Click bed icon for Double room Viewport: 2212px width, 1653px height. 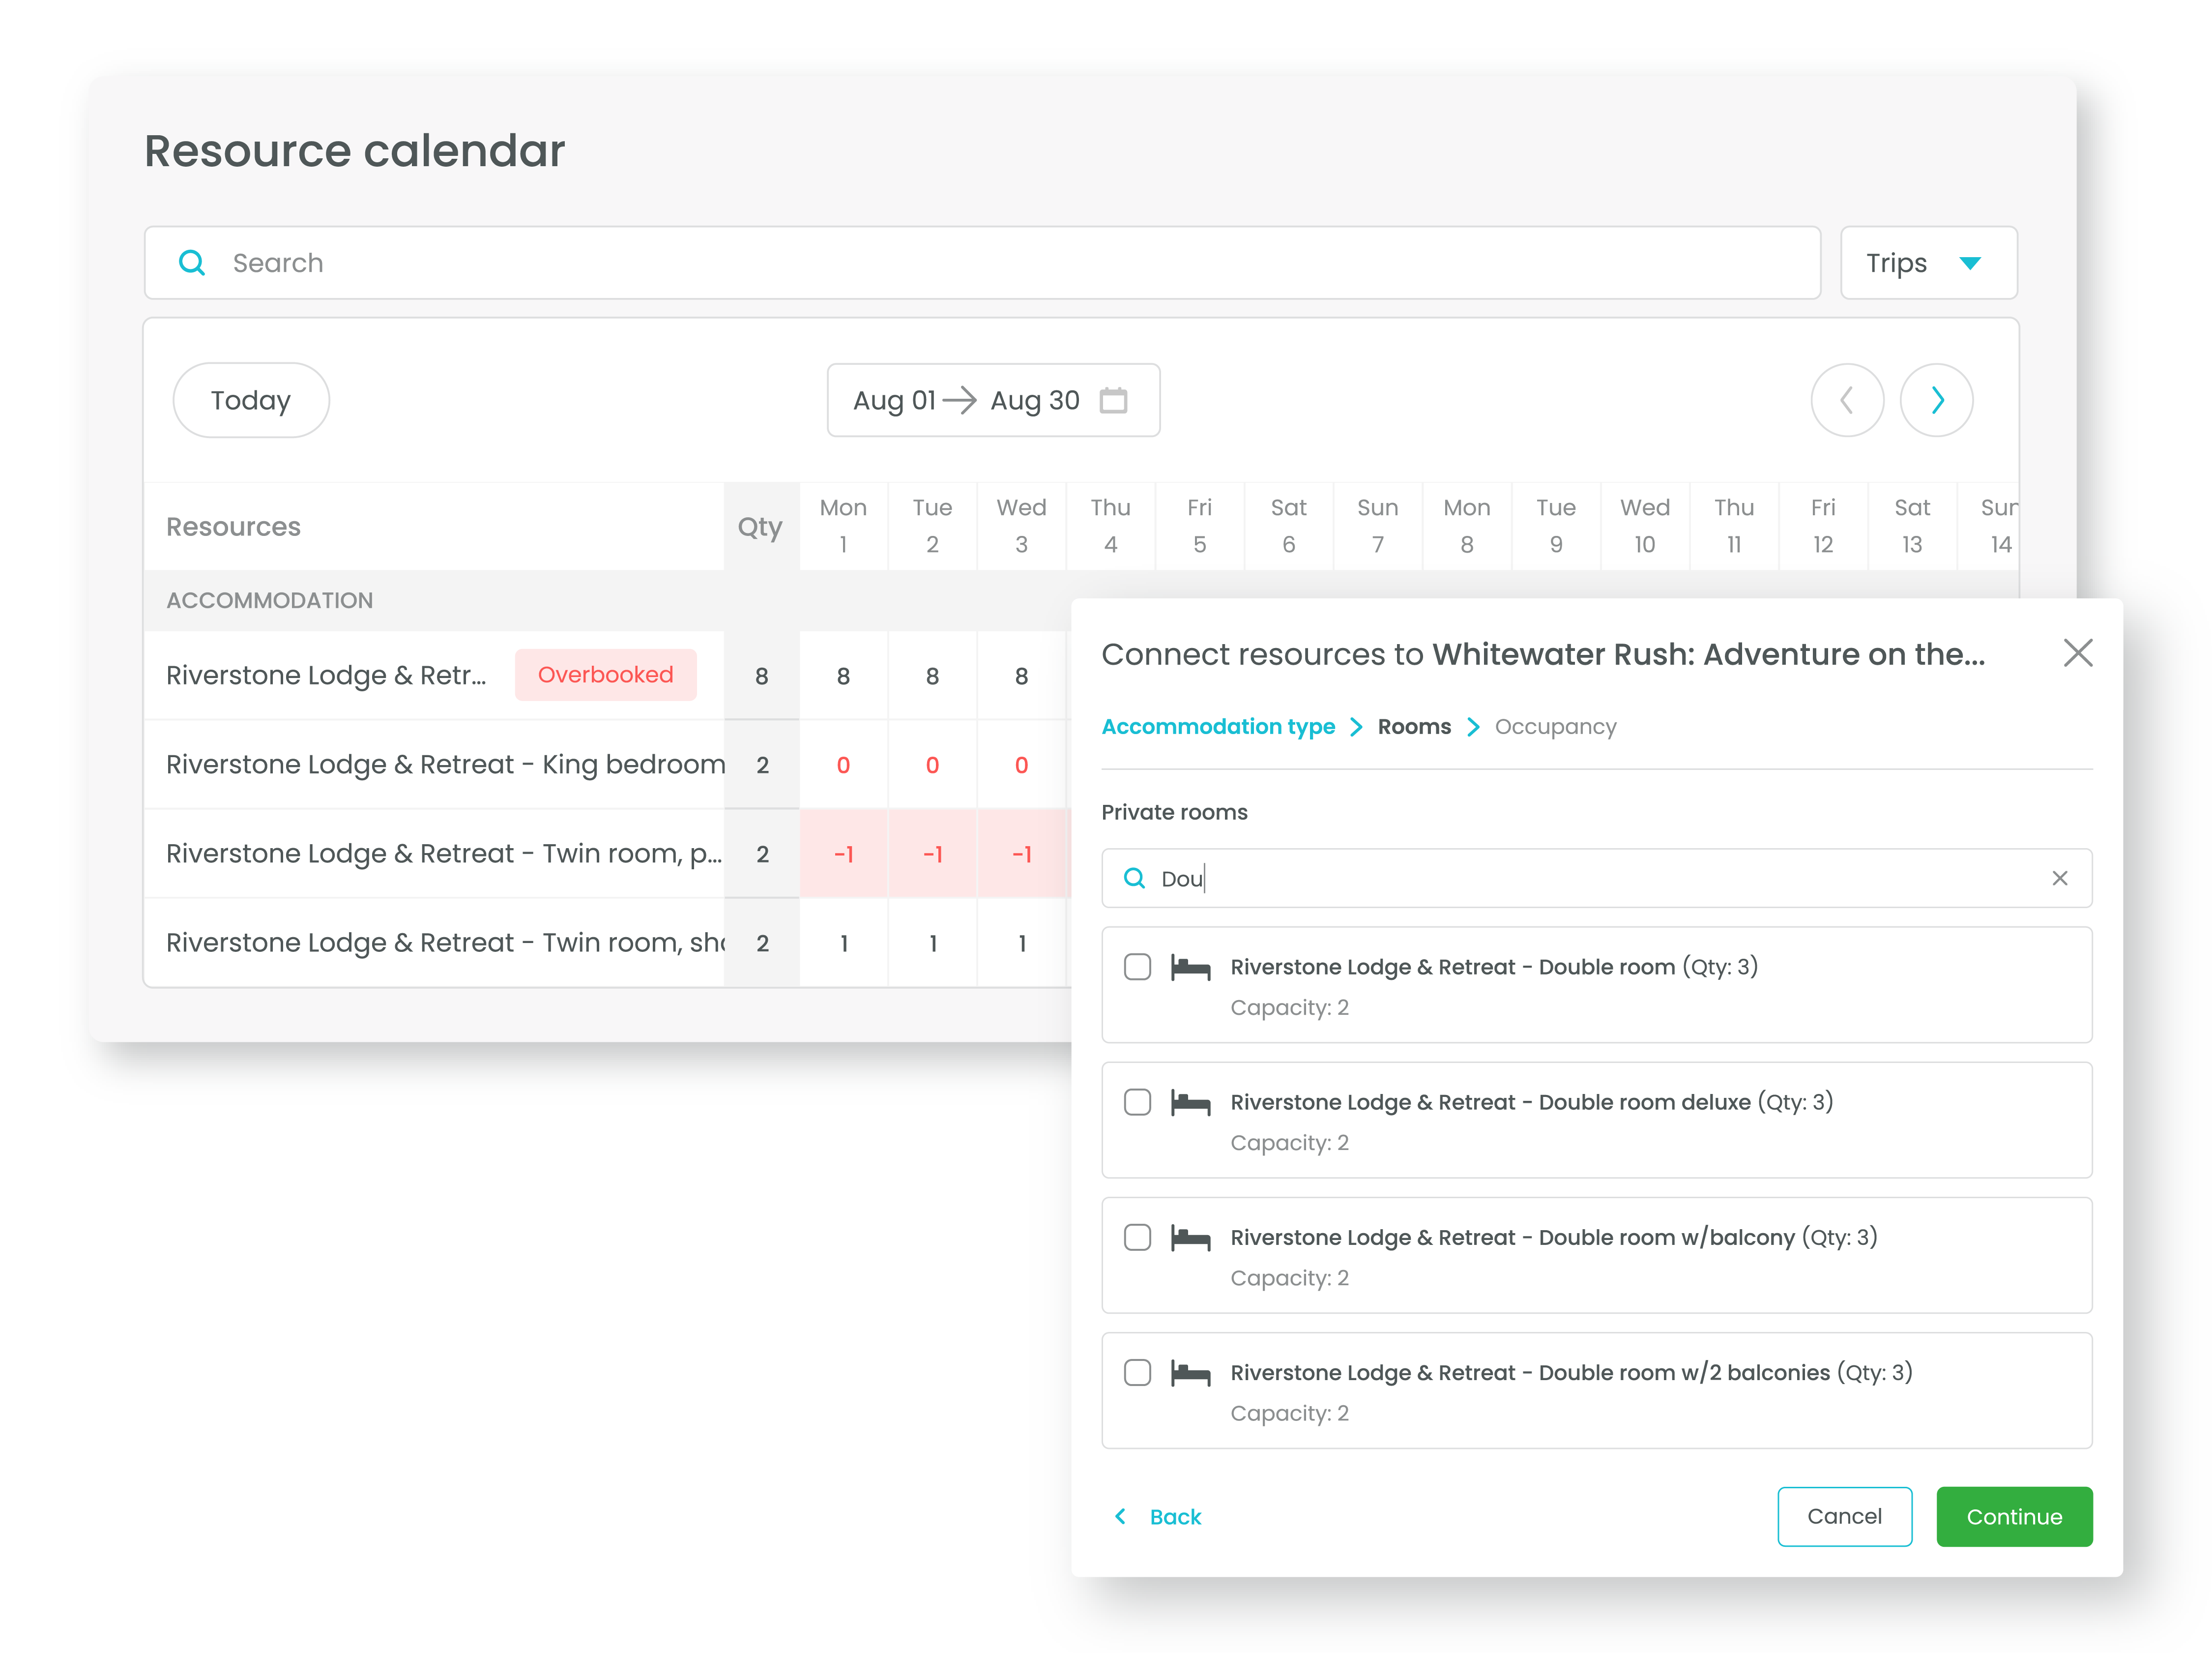click(1190, 968)
